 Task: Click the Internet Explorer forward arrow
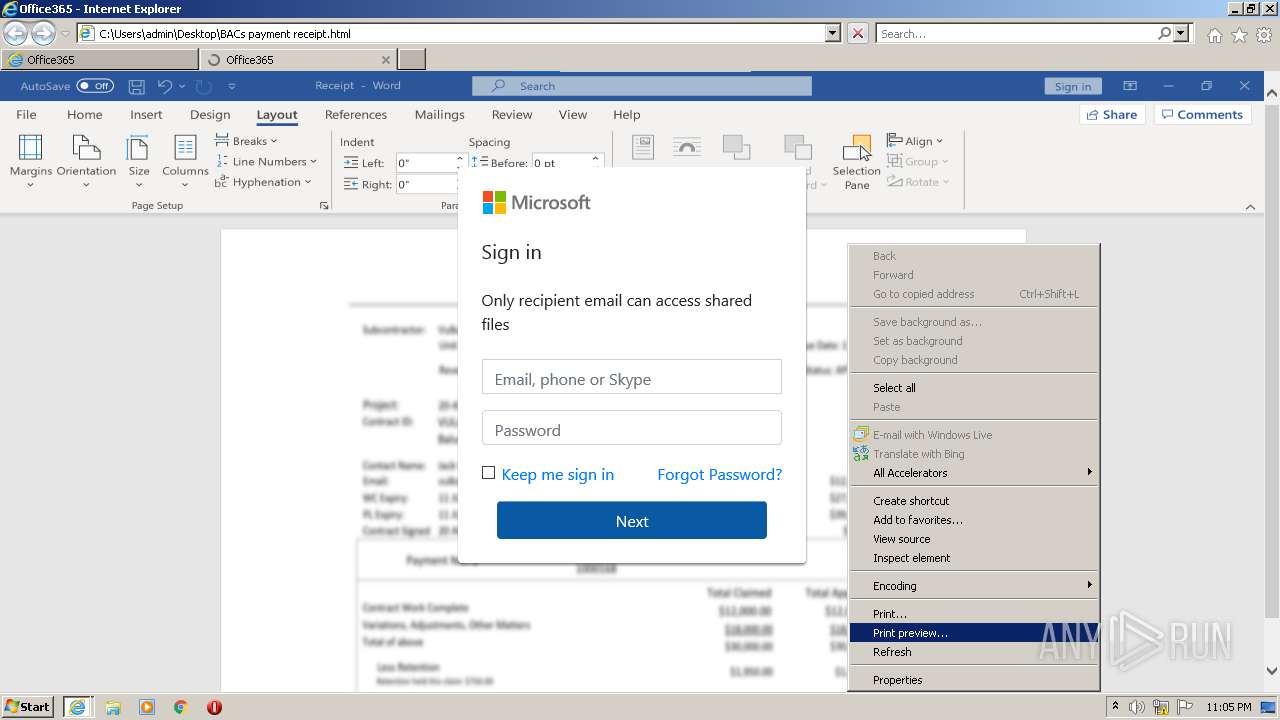pyautogui.click(x=43, y=34)
